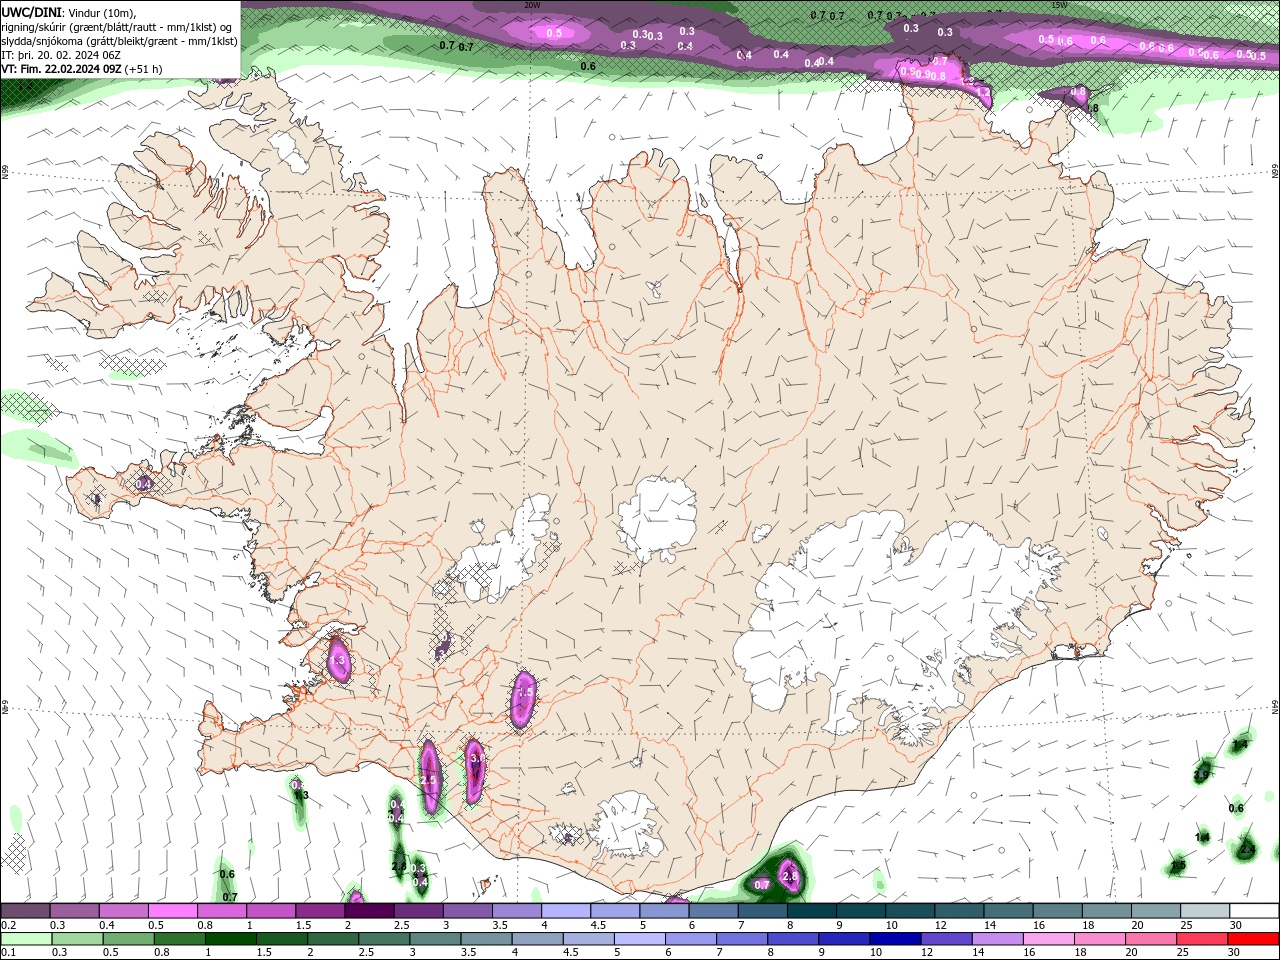The width and height of the screenshot is (1280, 960).
Task: Select the darkest green 1 swatch on rain scale
Action: point(230,939)
